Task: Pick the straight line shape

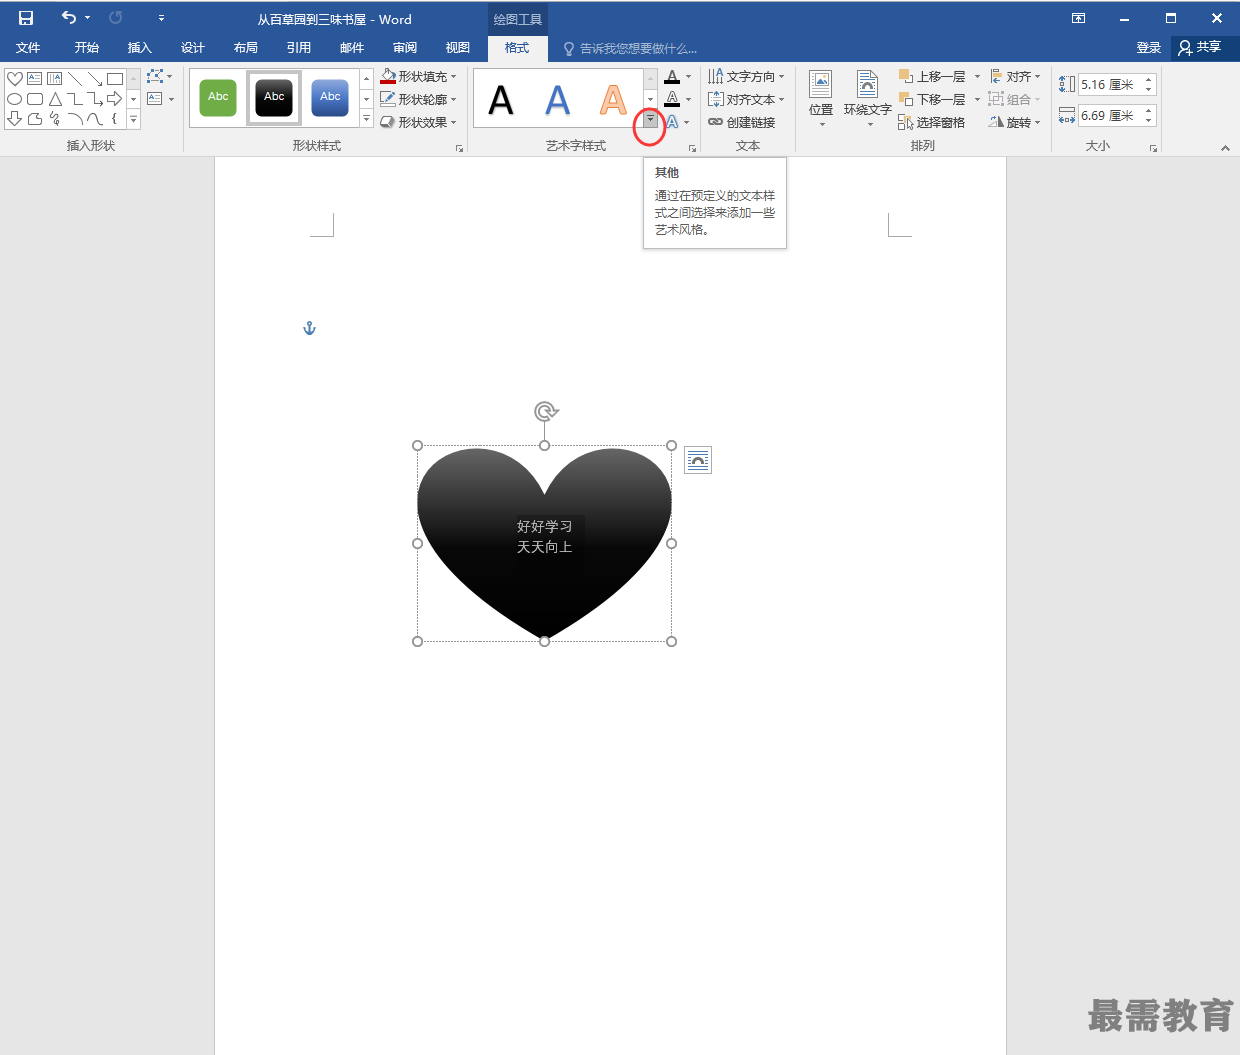Action: click(x=75, y=78)
